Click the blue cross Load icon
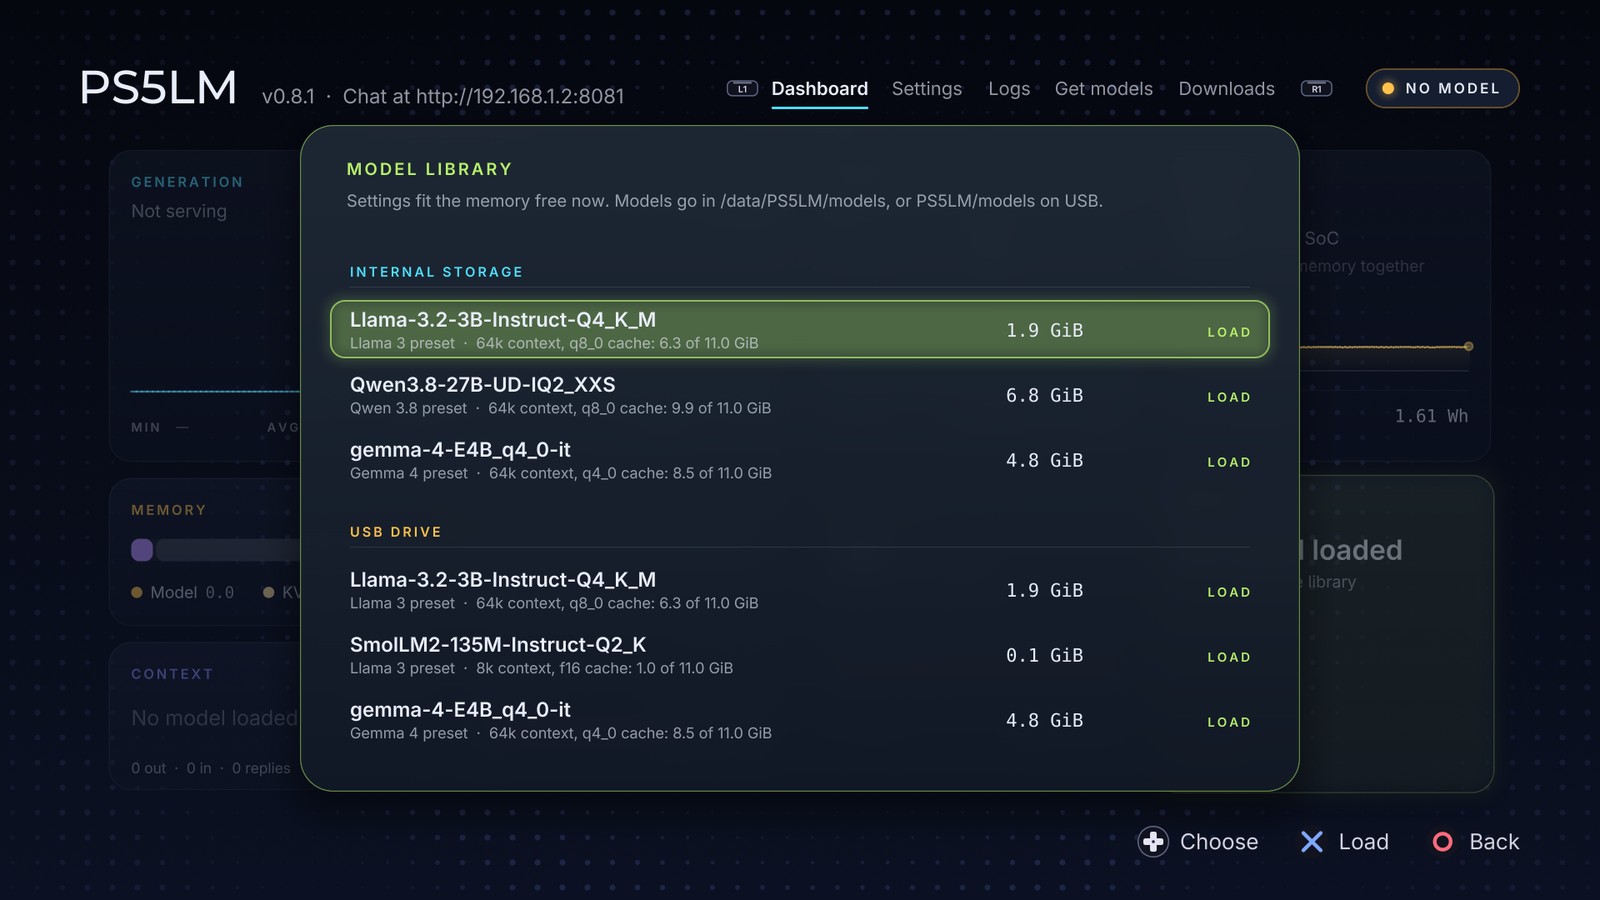Viewport: 1600px width, 900px height. point(1312,842)
